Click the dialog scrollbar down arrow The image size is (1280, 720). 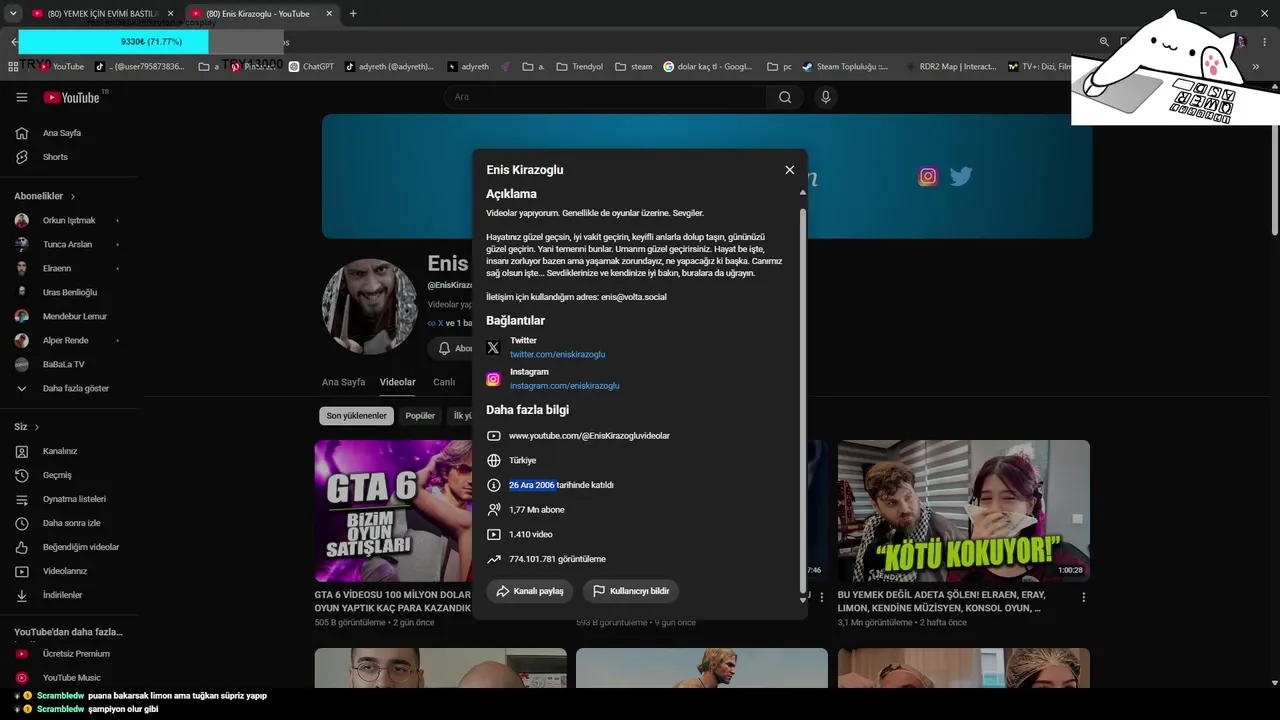802,600
